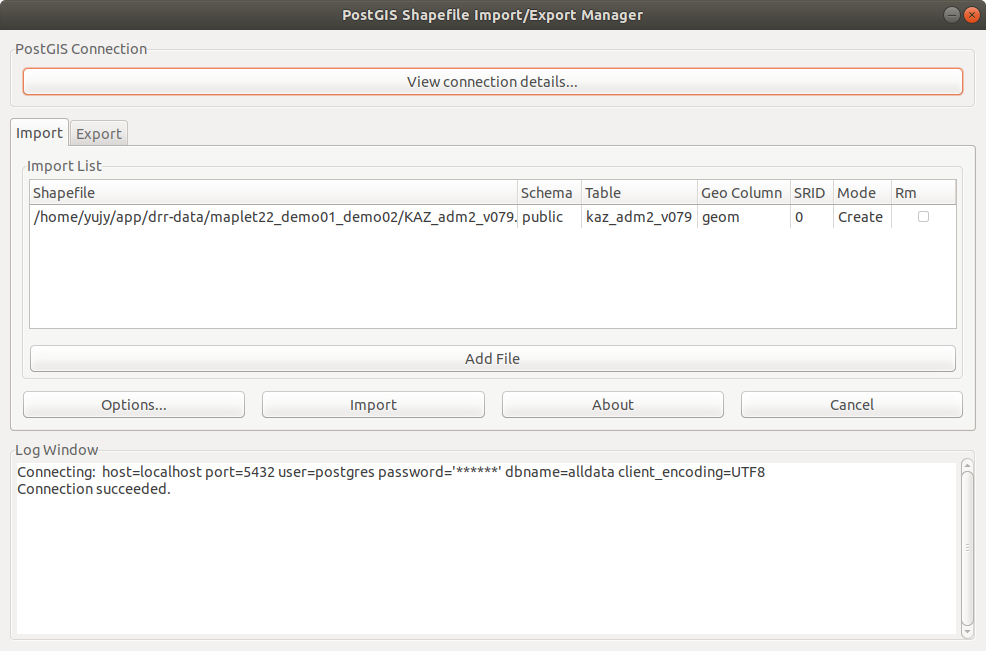Click the Cancel button
This screenshot has height=651, width=986.
click(851, 405)
